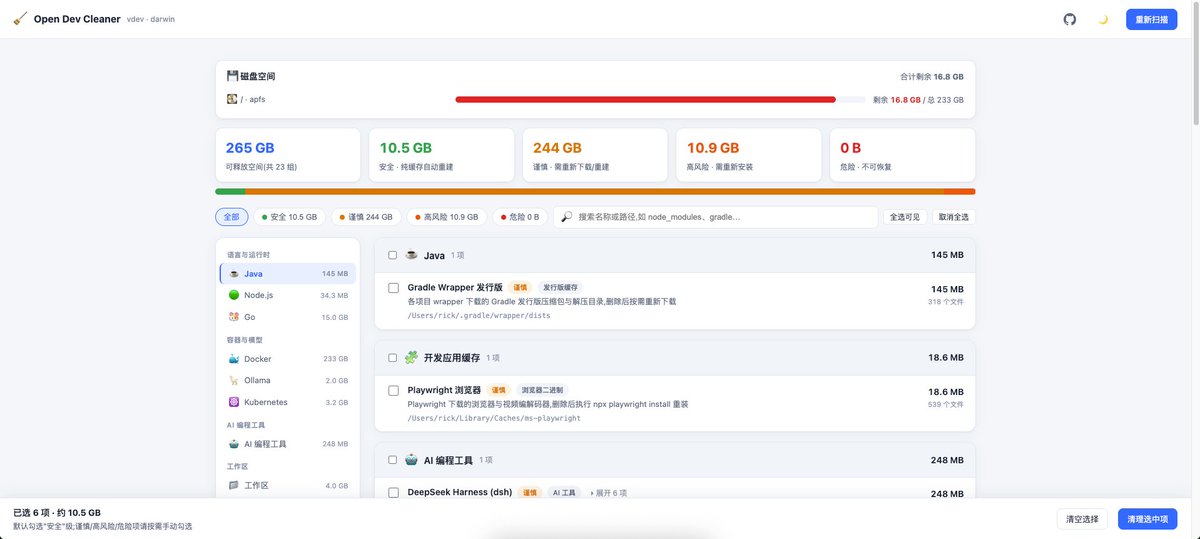Click the 合计剩余 16.8 GB text

coord(932,76)
